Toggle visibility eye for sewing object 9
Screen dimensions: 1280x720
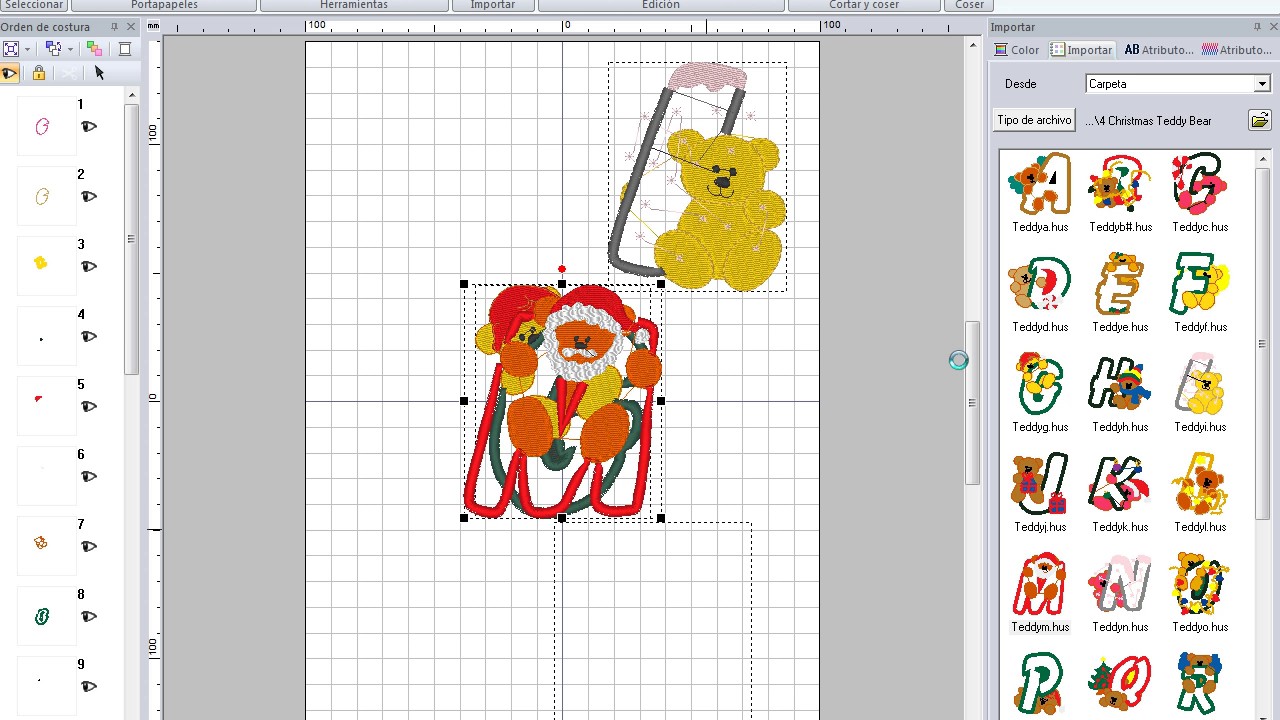89,687
